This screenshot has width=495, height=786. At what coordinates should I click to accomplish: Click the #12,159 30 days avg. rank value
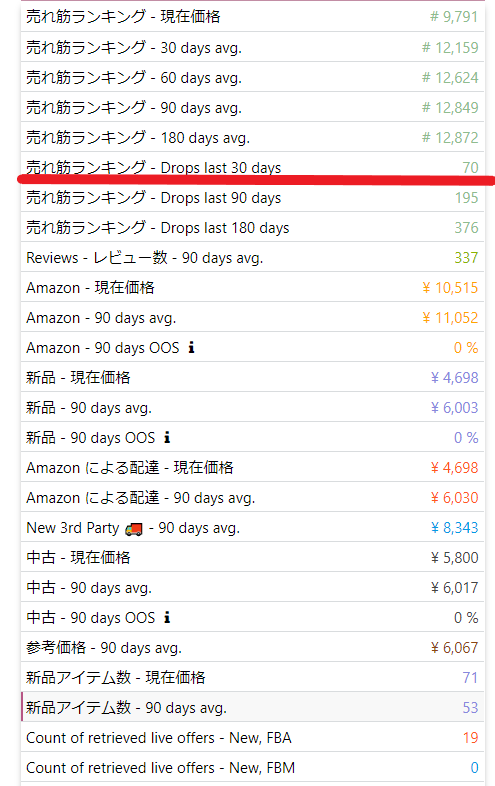point(450,48)
